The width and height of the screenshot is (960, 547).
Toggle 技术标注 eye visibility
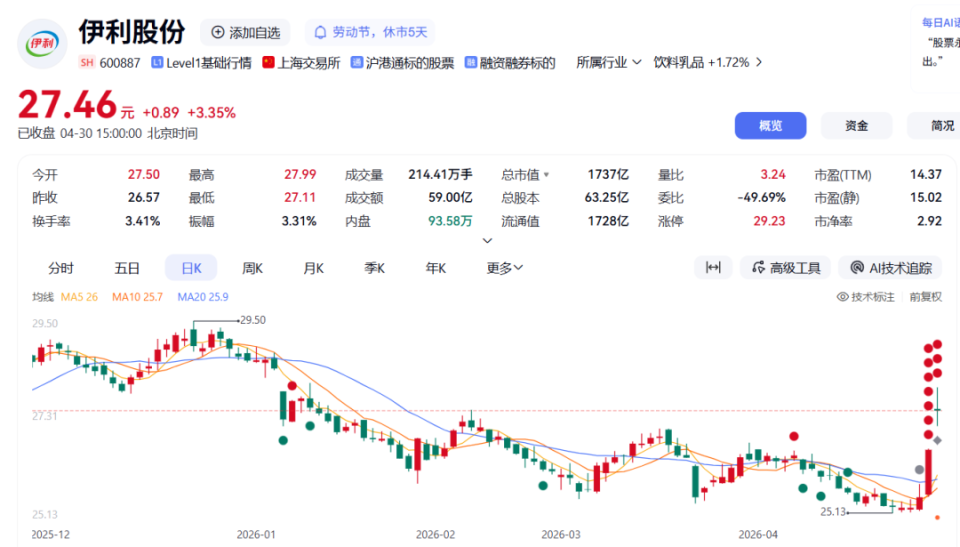tap(866, 297)
